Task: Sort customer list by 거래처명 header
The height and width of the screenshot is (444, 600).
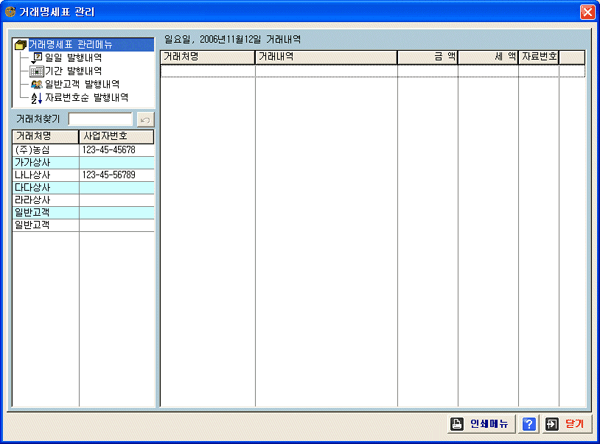Action: [x=46, y=136]
